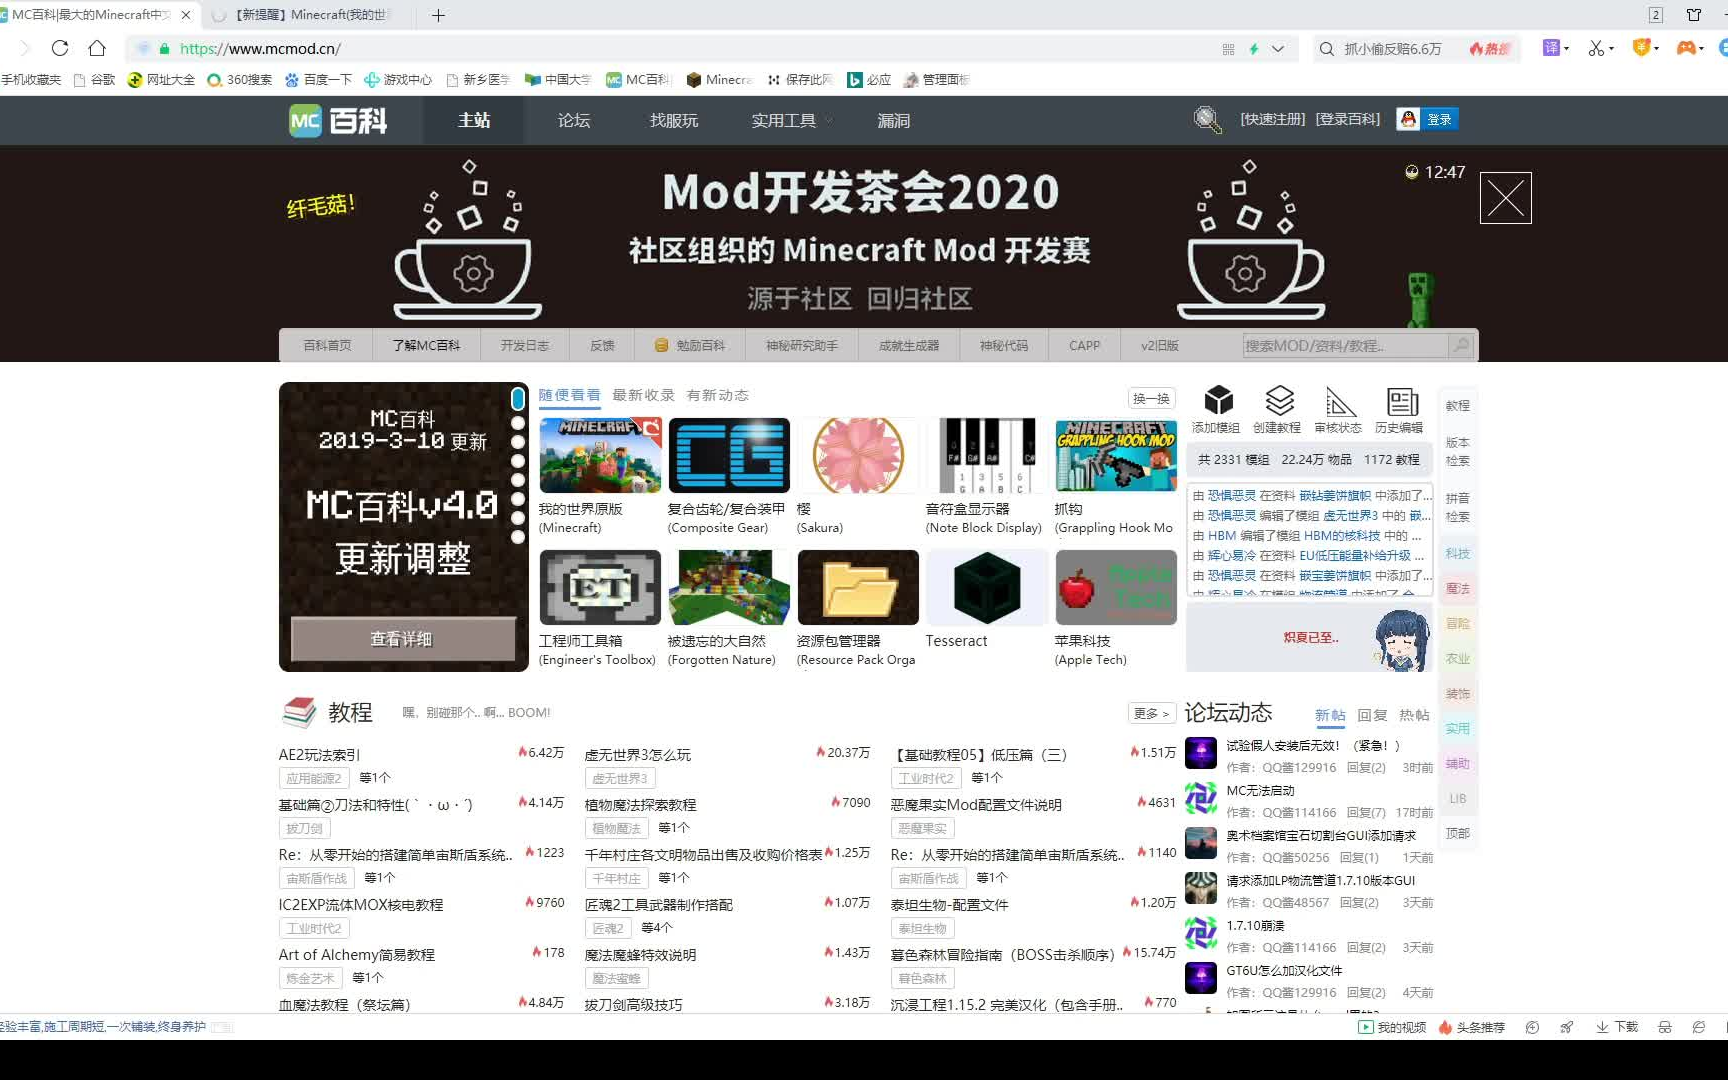Open 历史编辑 newspaper icon
Image resolution: width=1728 pixels, height=1080 pixels.
tap(1402, 401)
